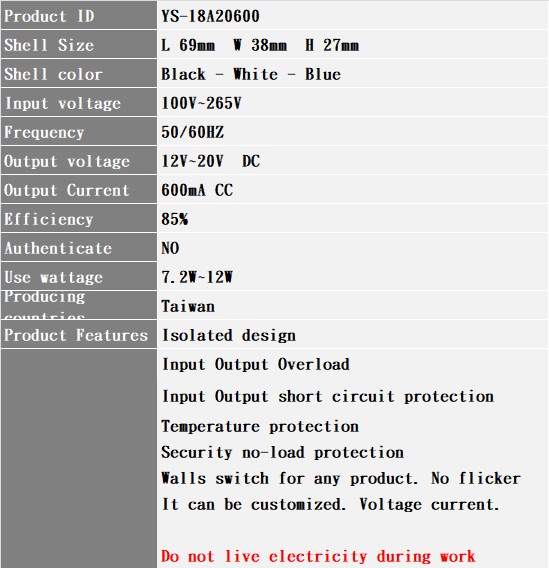Click the red Do not live electricity warning

(318, 556)
